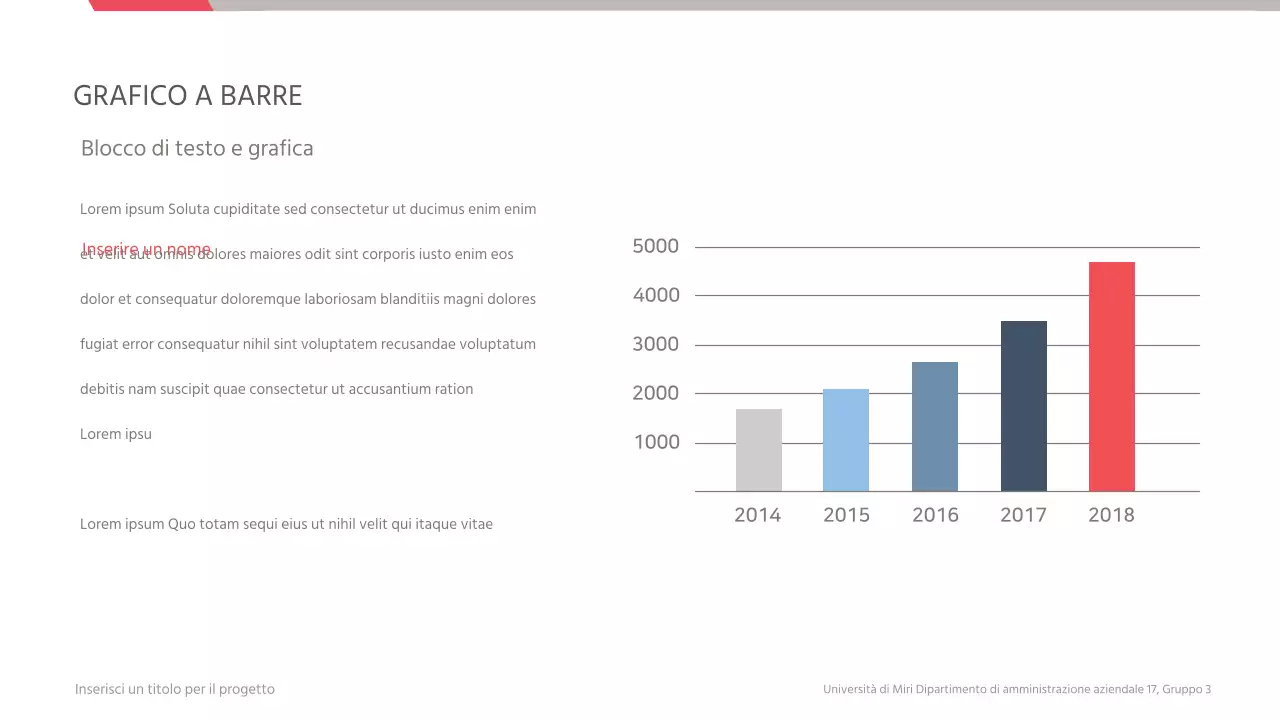The height and width of the screenshot is (720, 1280).
Task: Click footer Inserisci un titolo per il progetto
Action: click(x=175, y=689)
